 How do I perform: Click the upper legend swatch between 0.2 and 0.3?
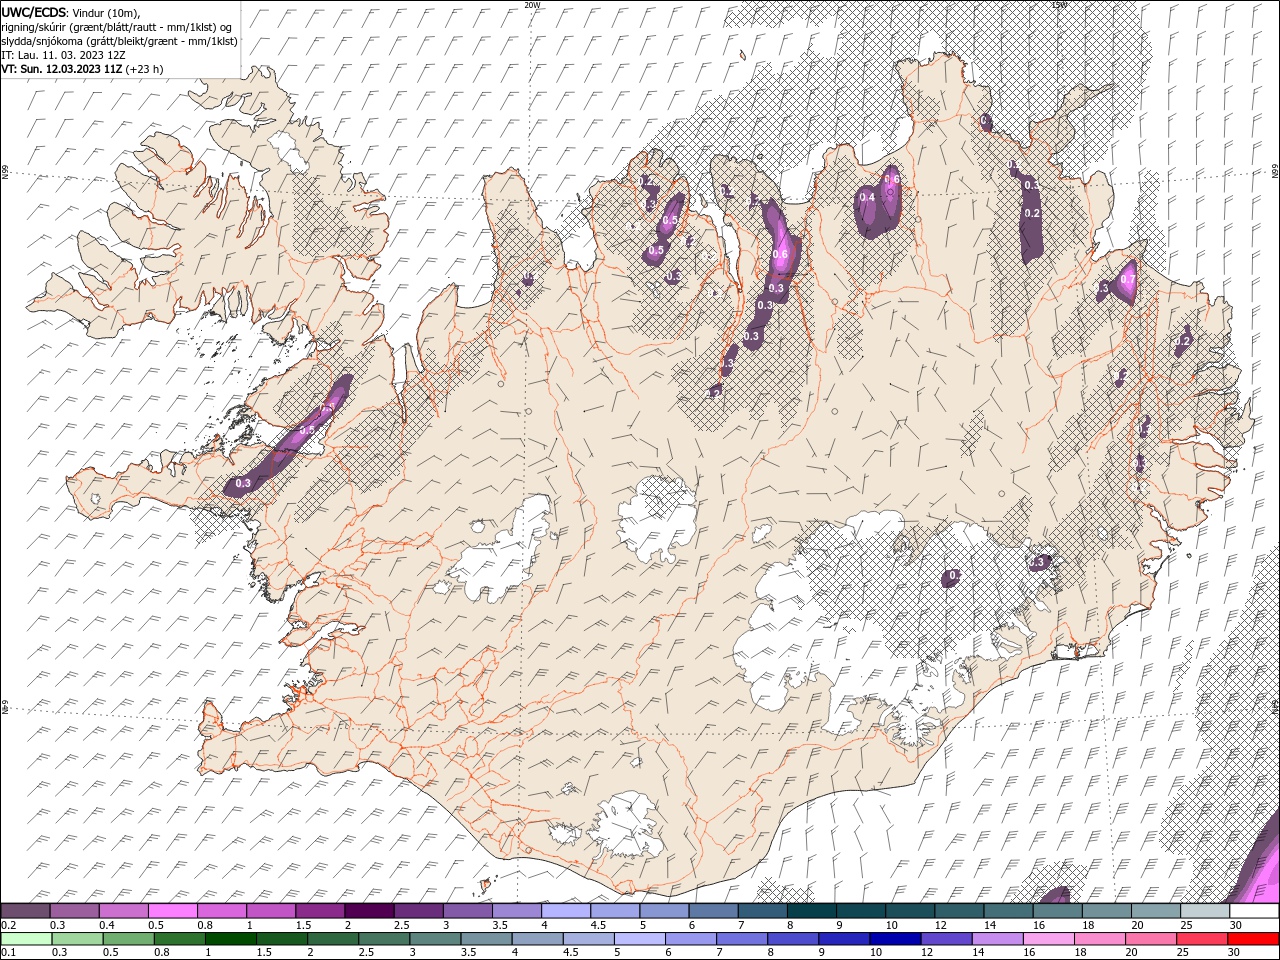(25, 911)
